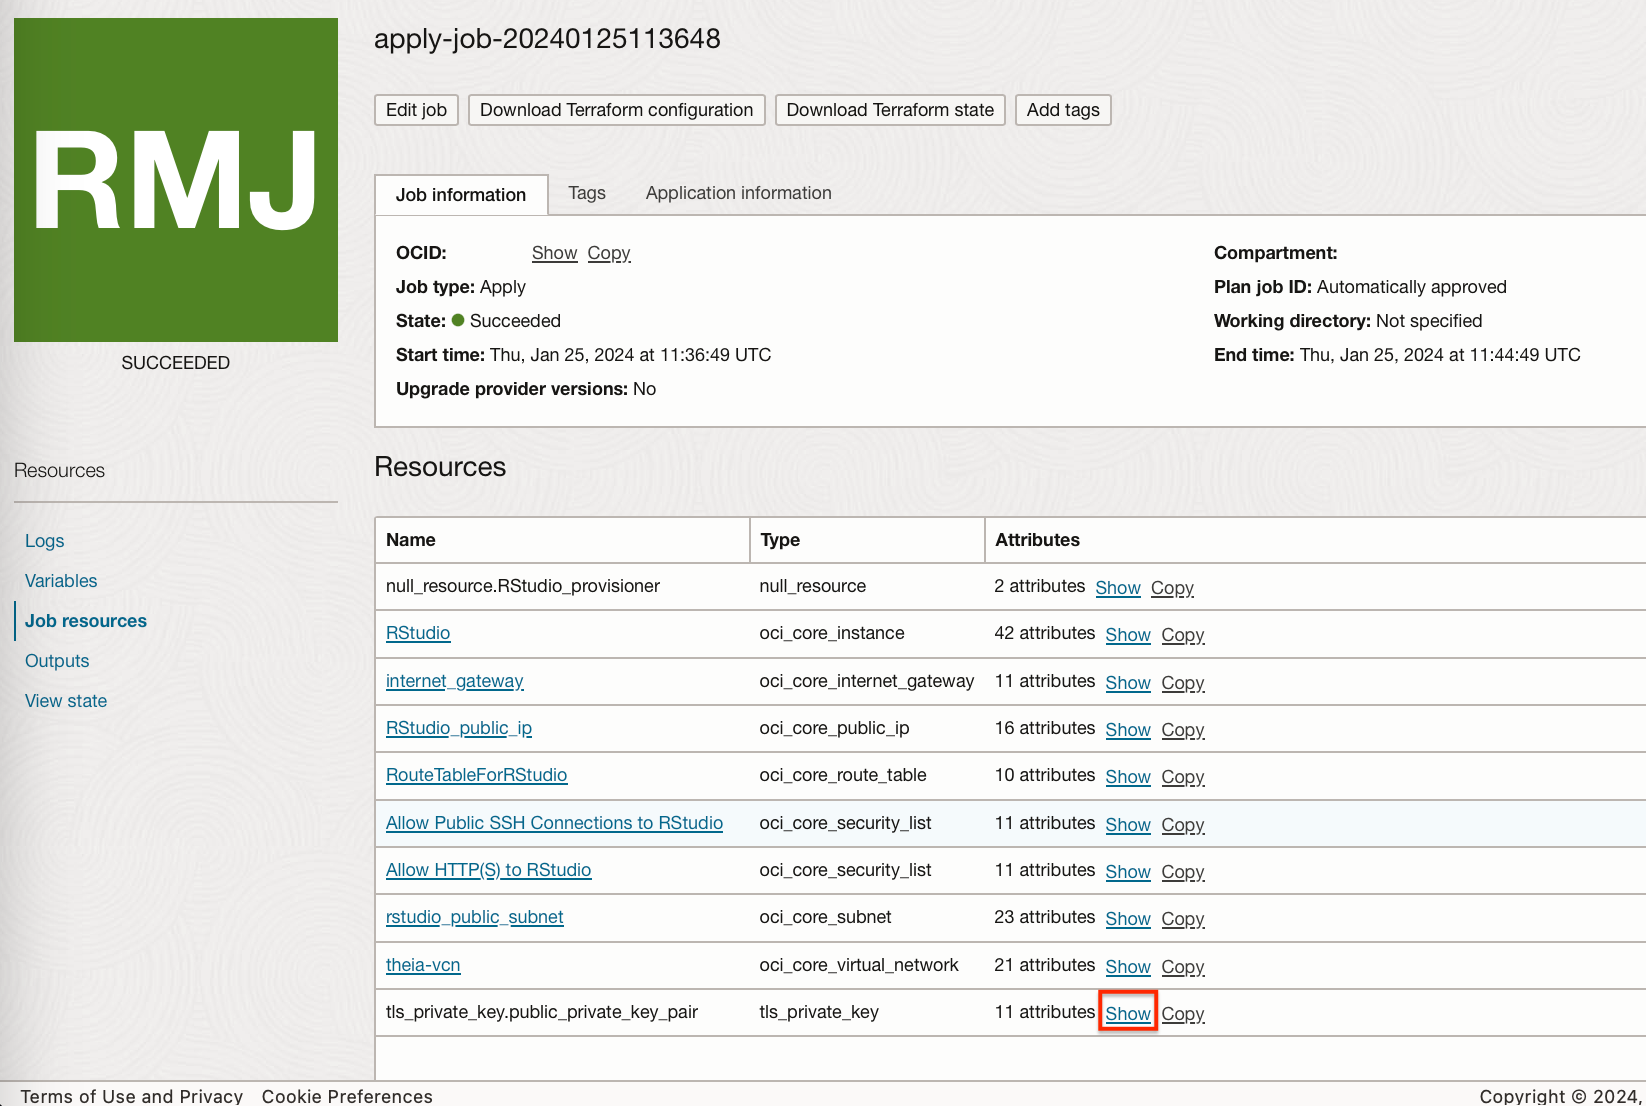Screen dimensions: 1646x1106
Task: Switch to the Tags tab
Action: click(587, 193)
